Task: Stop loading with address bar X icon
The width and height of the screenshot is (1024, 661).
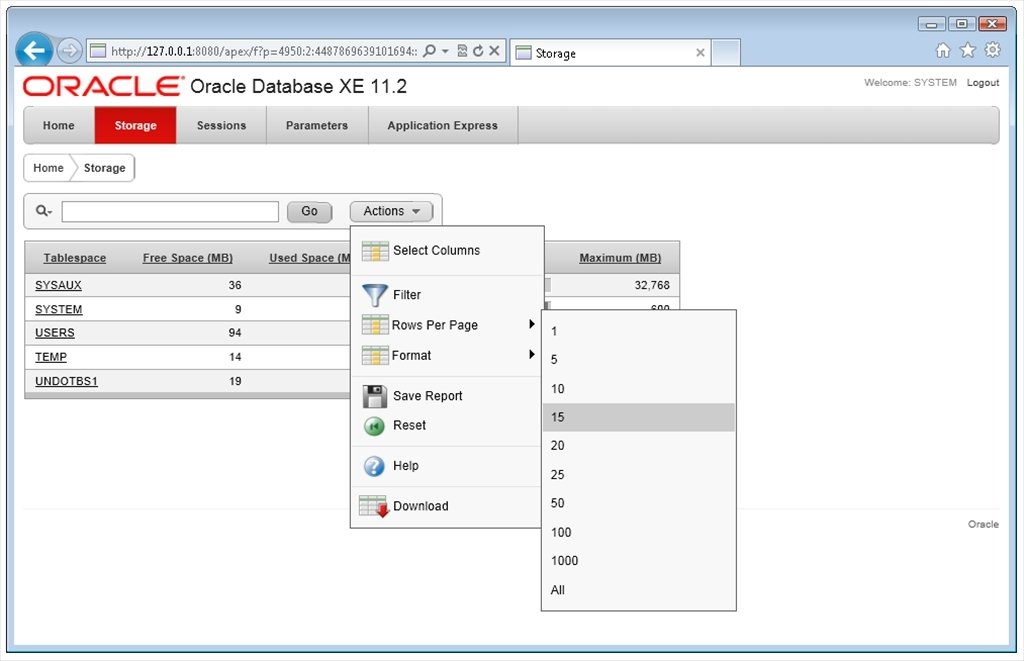Action: click(x=494, y=51)
